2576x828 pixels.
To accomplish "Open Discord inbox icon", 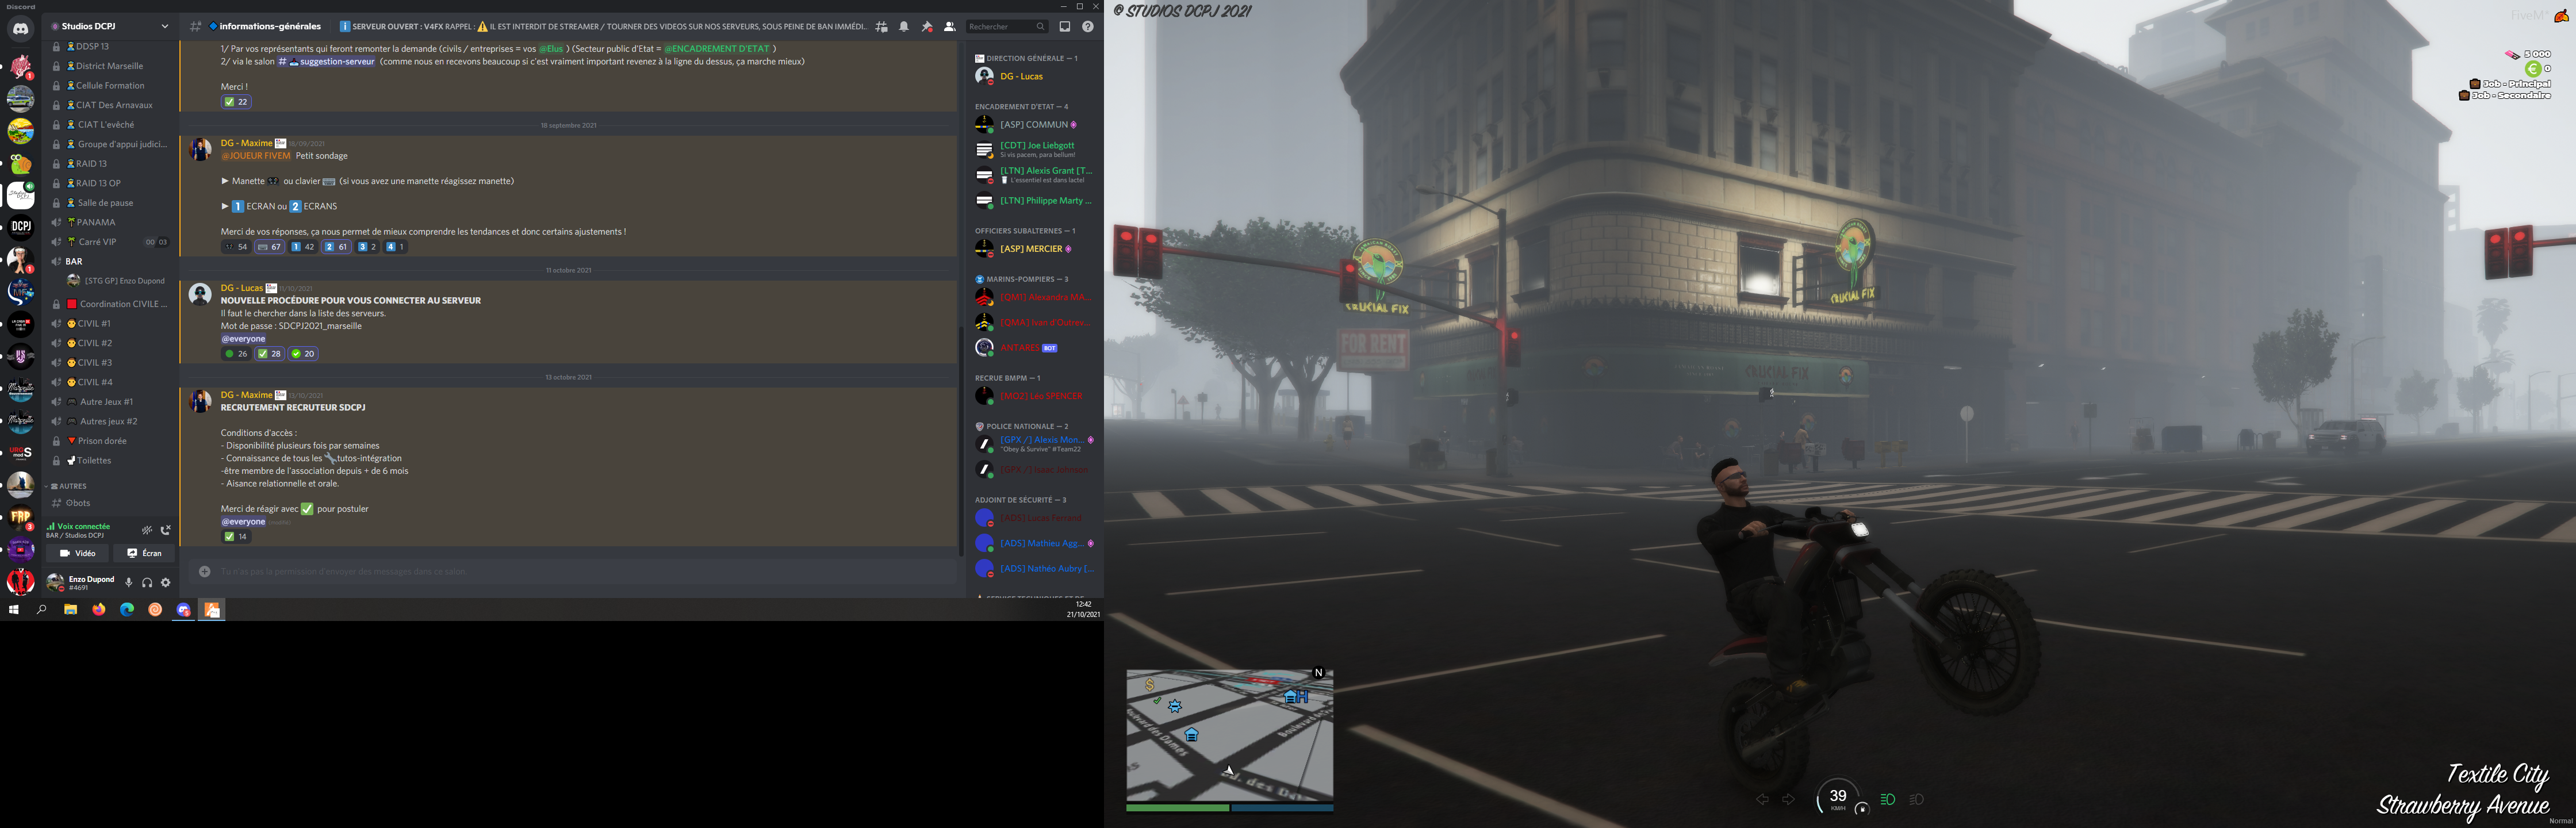I will [x=1065, y=27].
